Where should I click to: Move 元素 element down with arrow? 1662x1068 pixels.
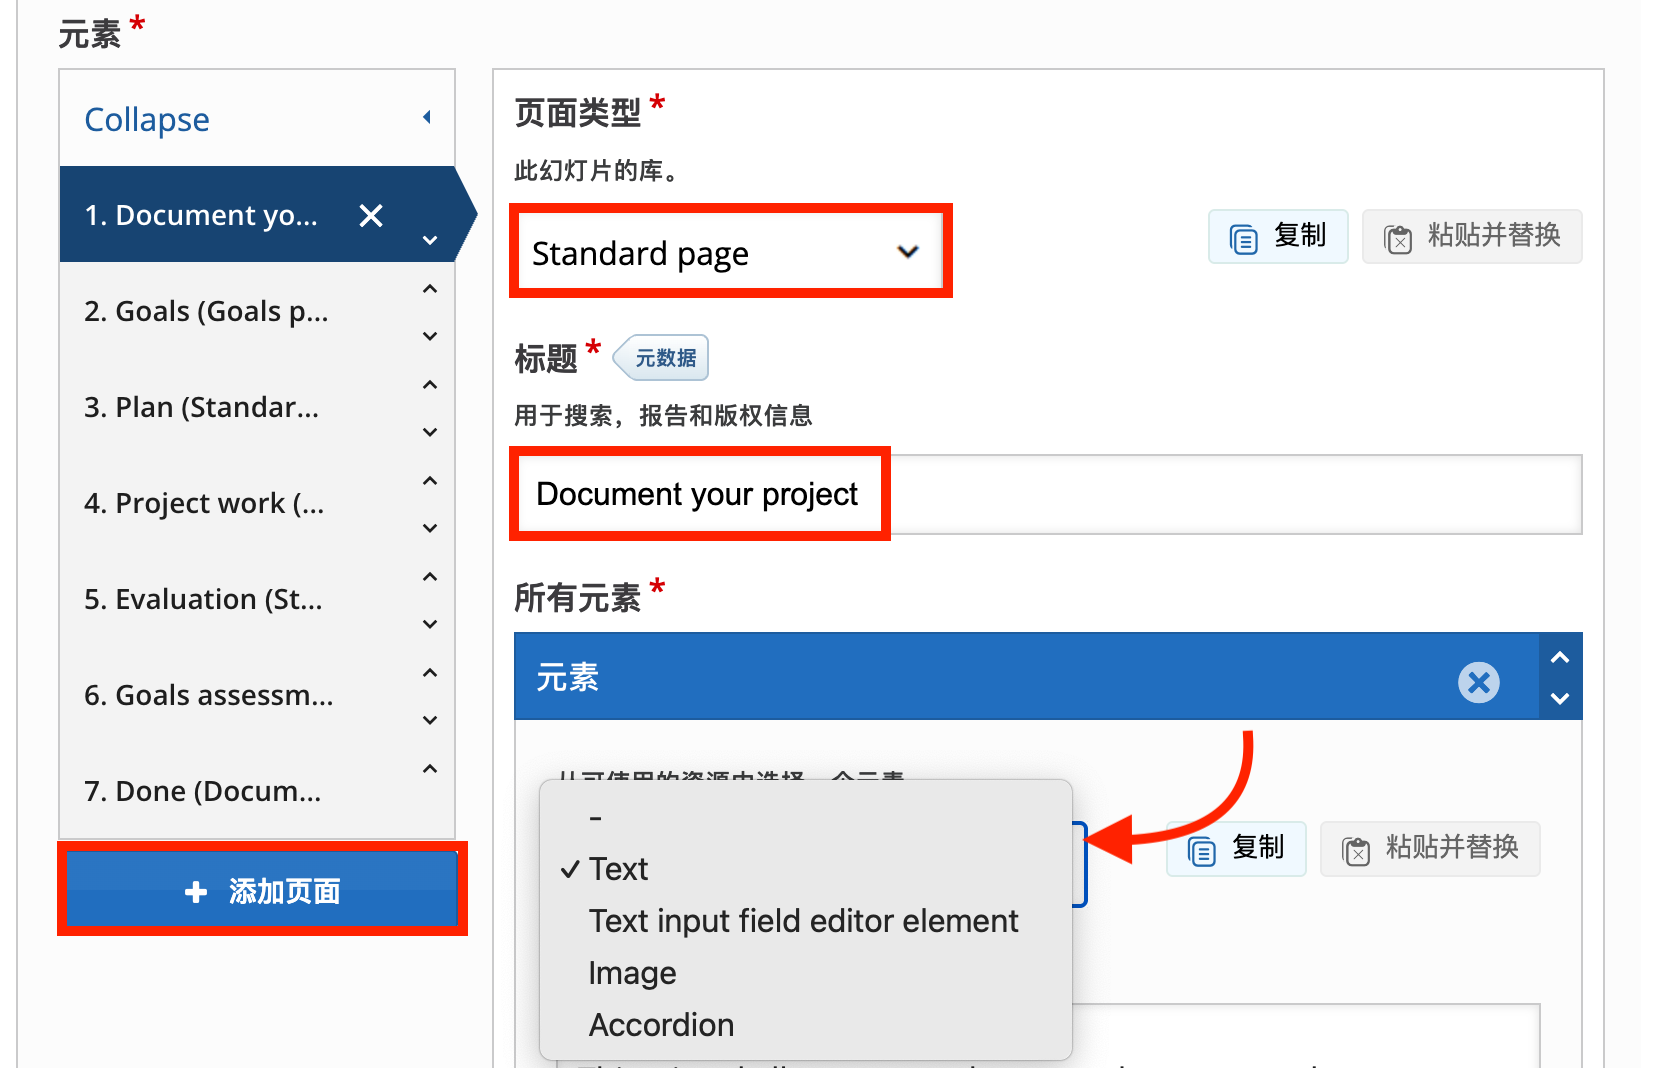click(1559, 698)
